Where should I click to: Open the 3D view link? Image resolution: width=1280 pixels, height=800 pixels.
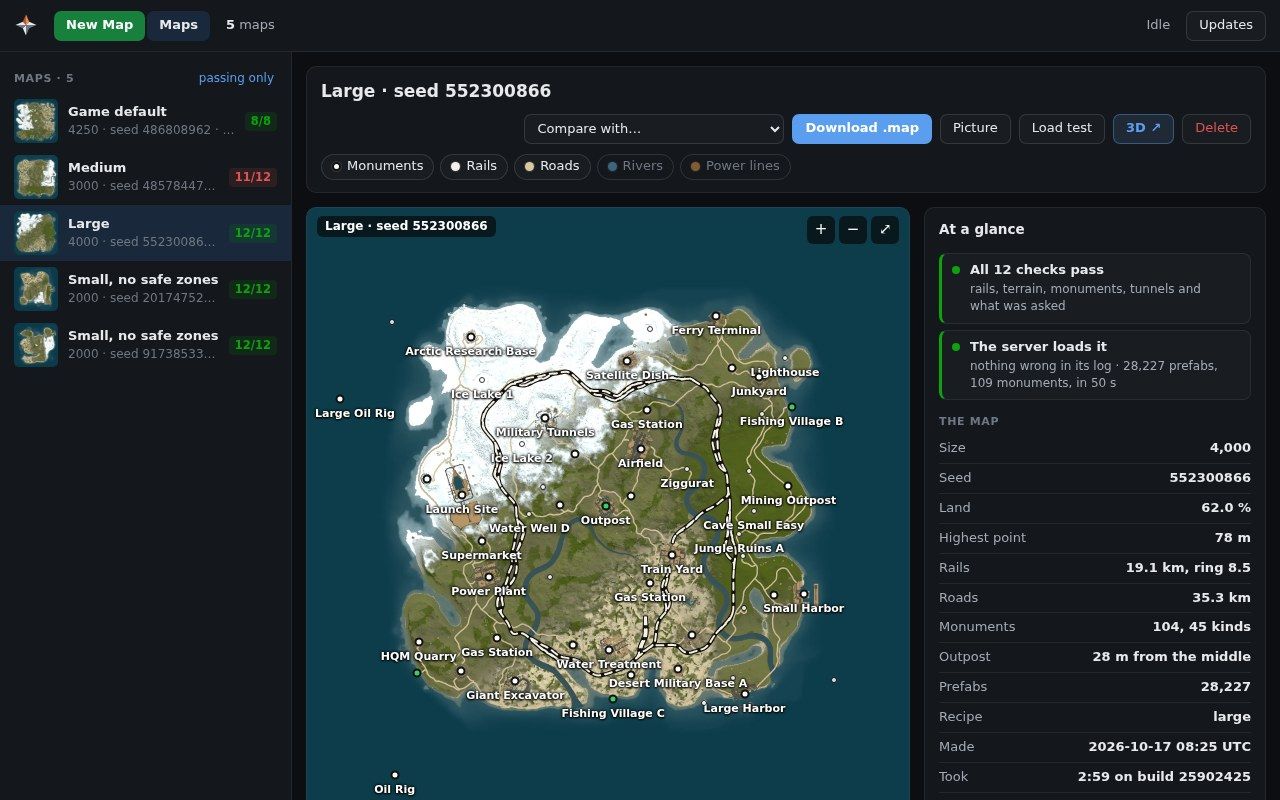pos(1143,128)
